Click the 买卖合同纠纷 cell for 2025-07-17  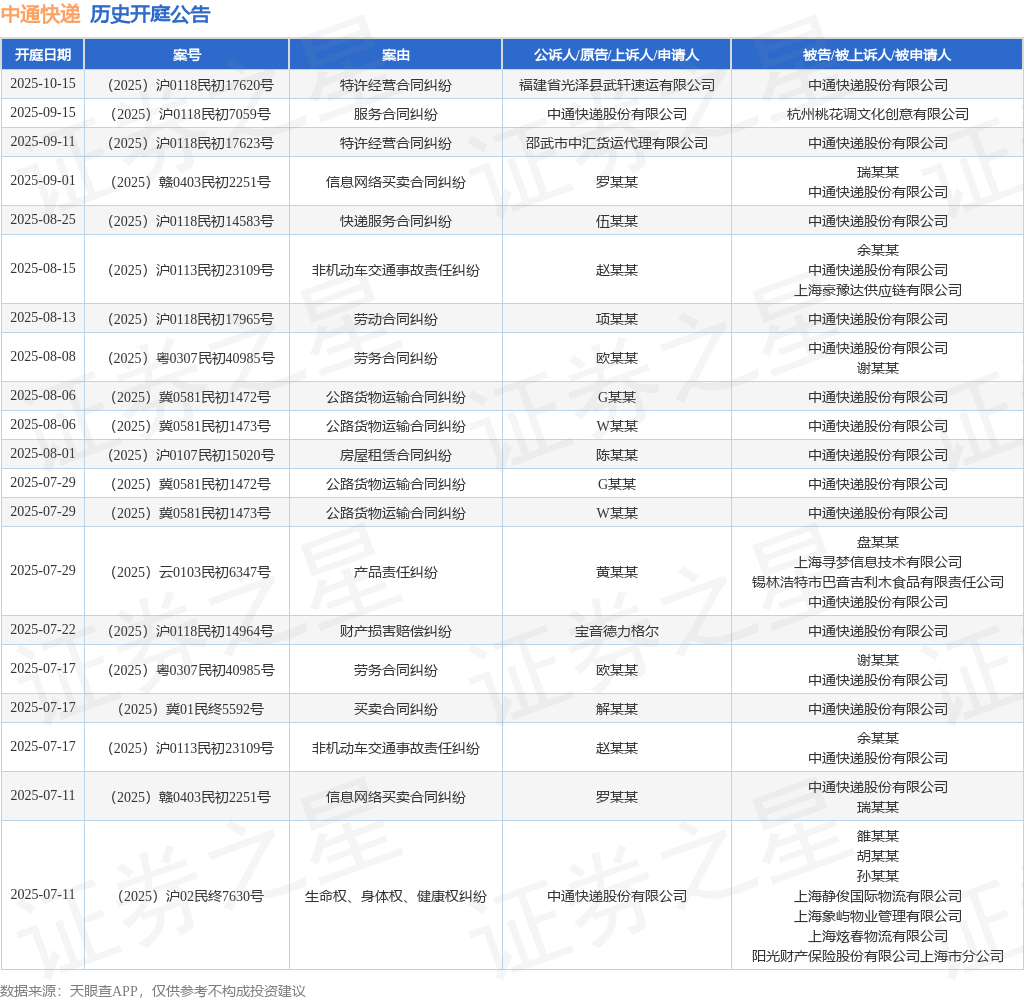point(396,709)
